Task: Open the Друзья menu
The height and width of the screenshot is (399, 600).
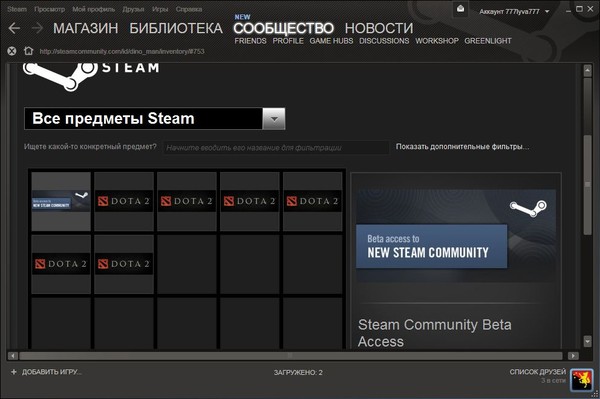Action: pyautogui.click(x=133, y=9)
